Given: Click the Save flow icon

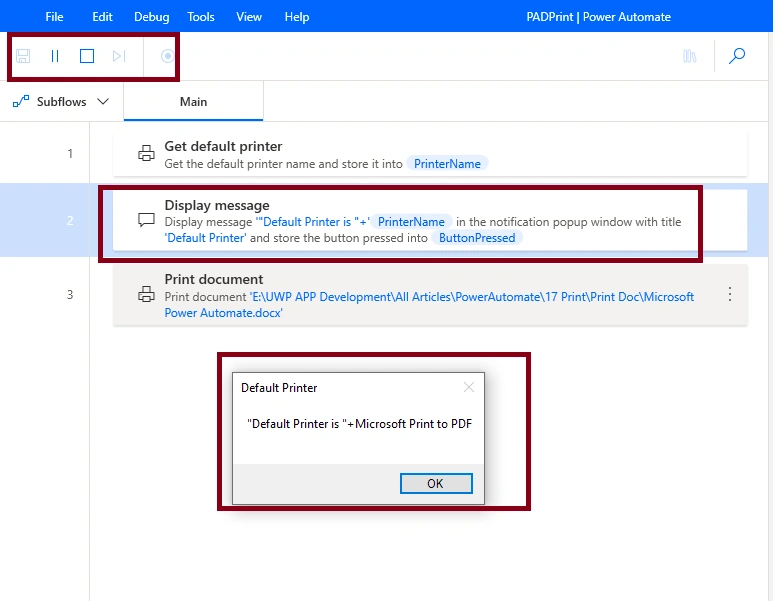Looking at the screenshot, I should coord(23,56).
